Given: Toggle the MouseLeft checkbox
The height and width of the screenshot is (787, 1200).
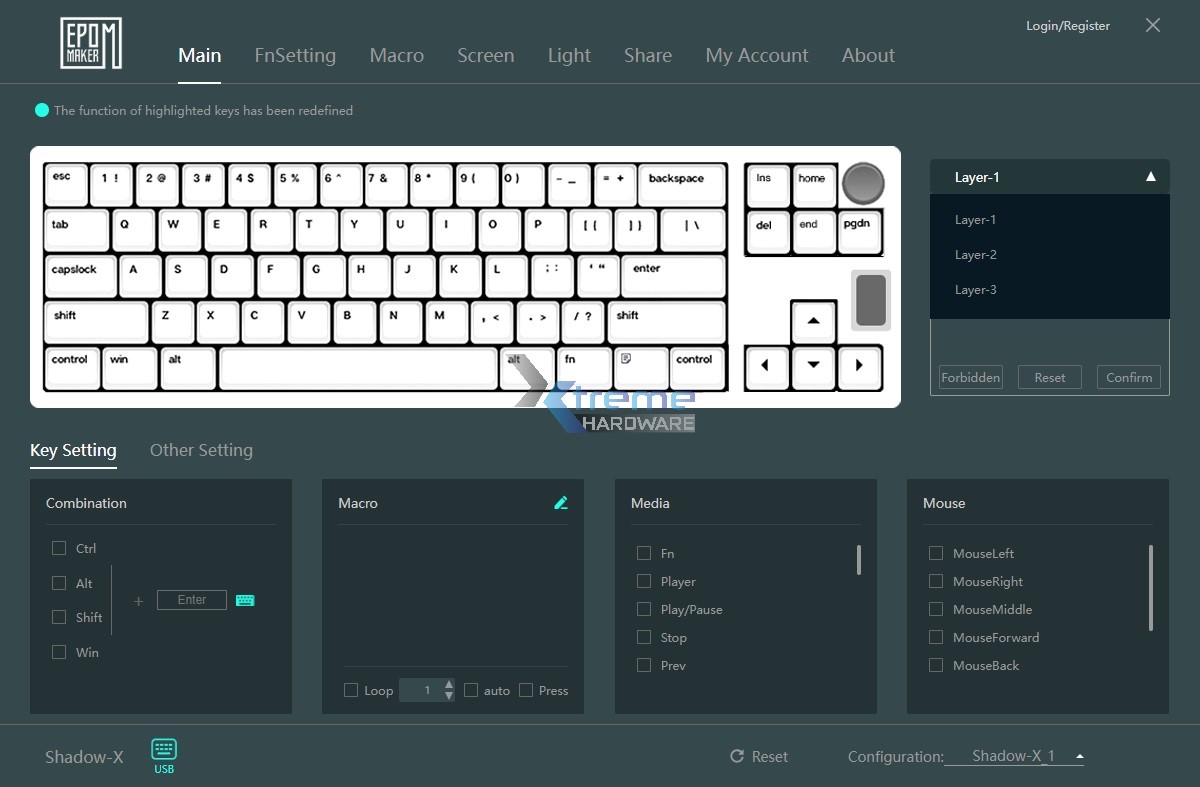Looking at the screenshot, I should point(936,553).
